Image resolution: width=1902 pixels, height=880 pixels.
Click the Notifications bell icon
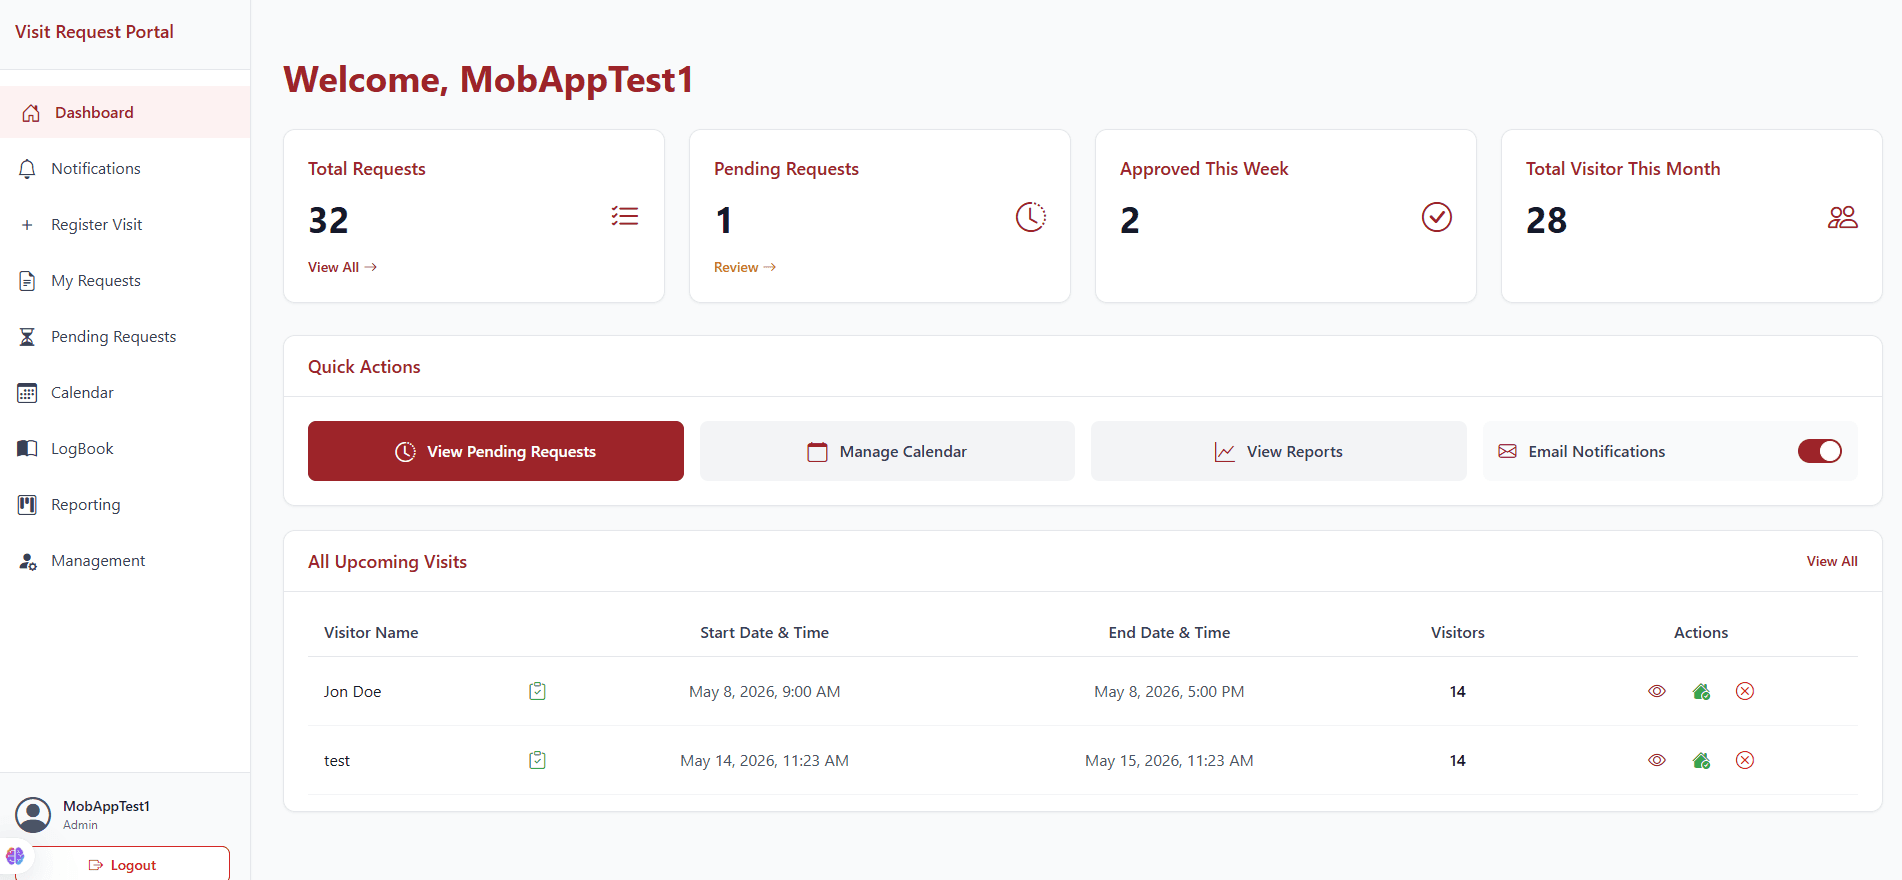pos(27,169)
